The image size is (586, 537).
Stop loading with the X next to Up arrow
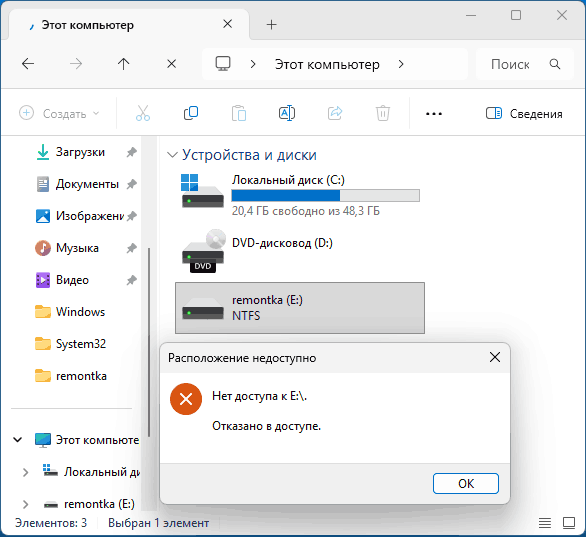click(x=172, y=64)
